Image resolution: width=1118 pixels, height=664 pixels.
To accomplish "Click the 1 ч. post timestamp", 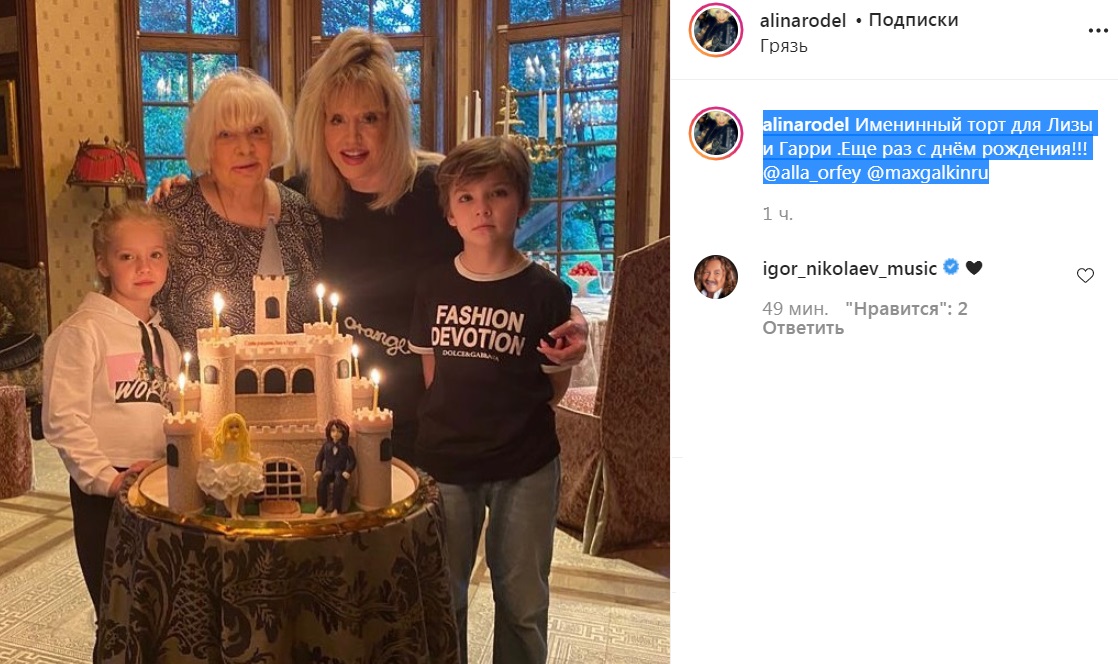I will [x=777, y=214].
